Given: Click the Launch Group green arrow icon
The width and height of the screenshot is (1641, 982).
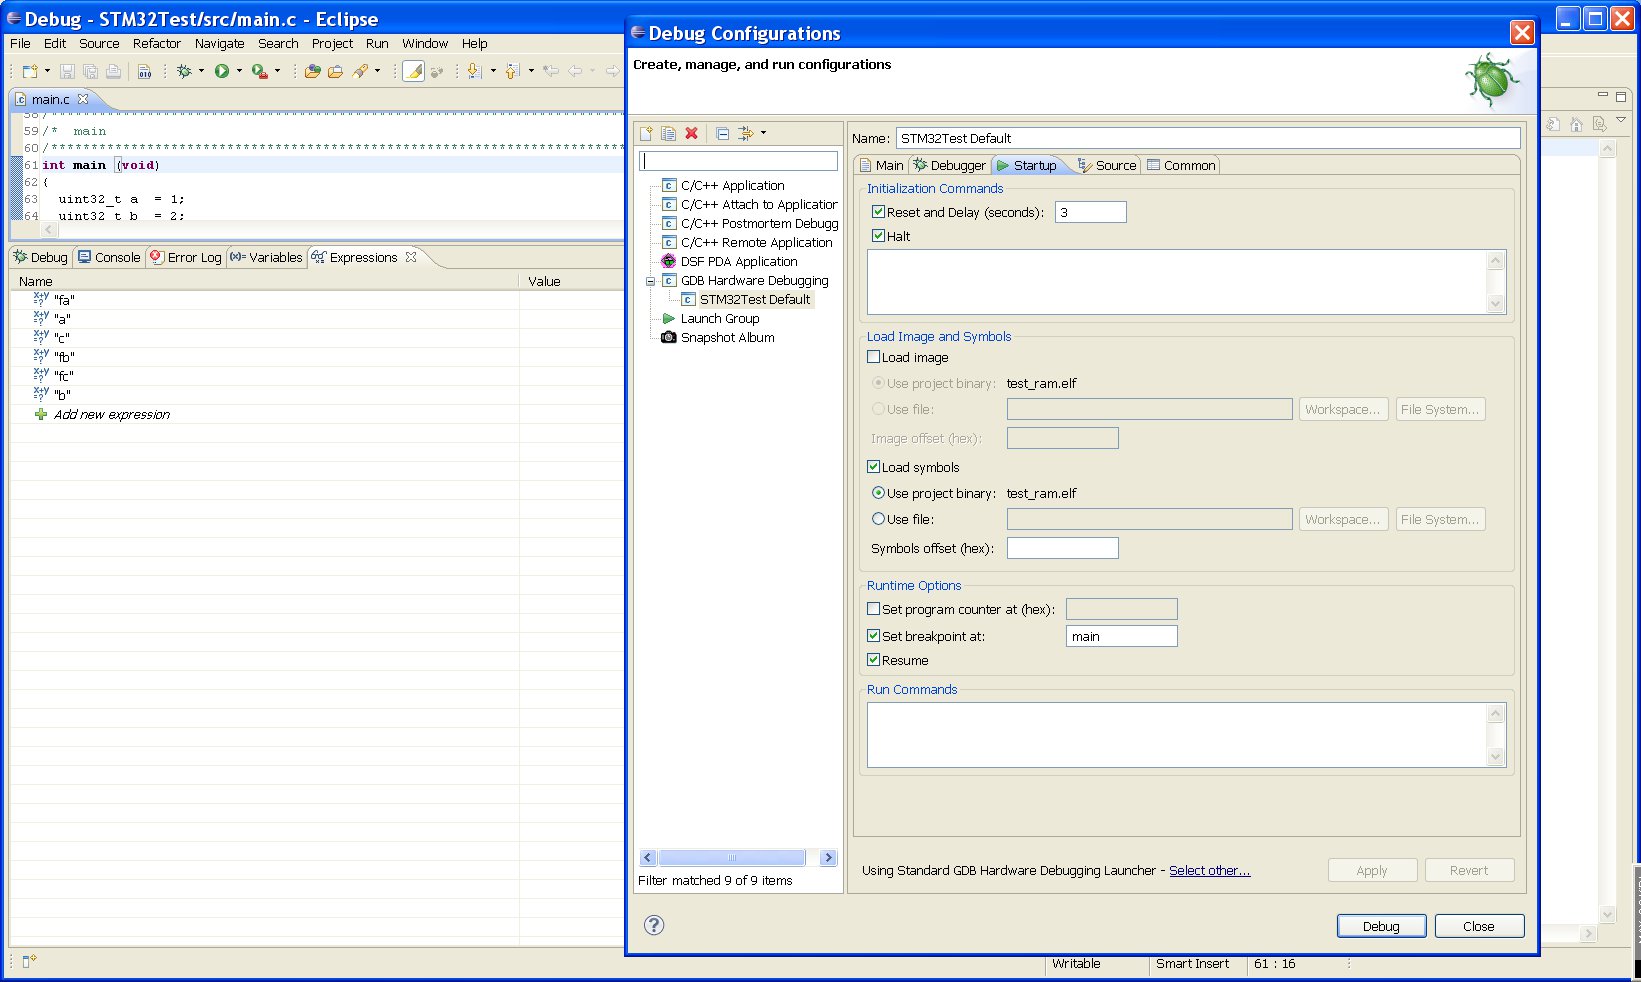Looking at the screenshot, I should pos(669,318).
